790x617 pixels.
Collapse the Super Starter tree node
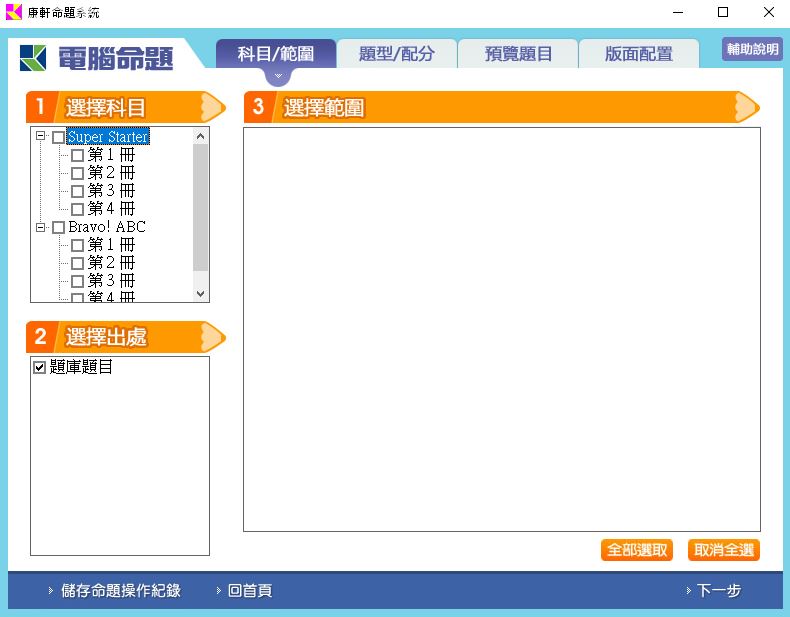point(41,137)
